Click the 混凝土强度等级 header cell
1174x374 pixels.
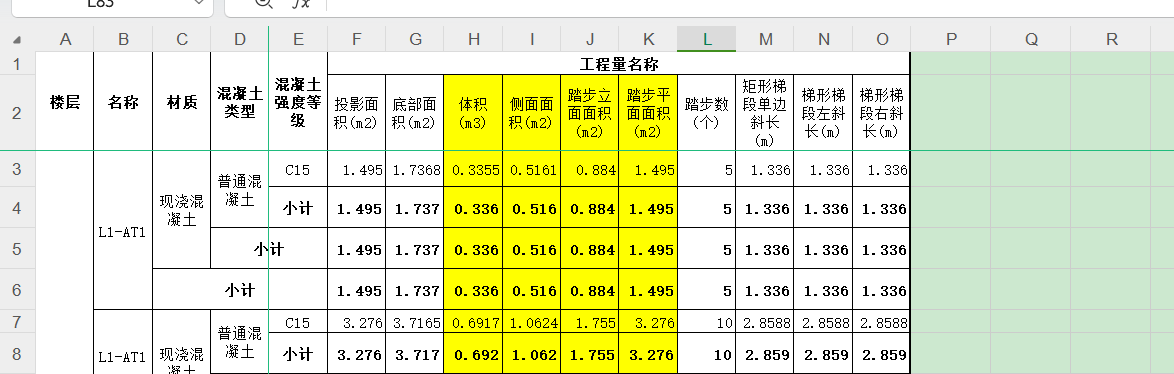pos(299,102)
